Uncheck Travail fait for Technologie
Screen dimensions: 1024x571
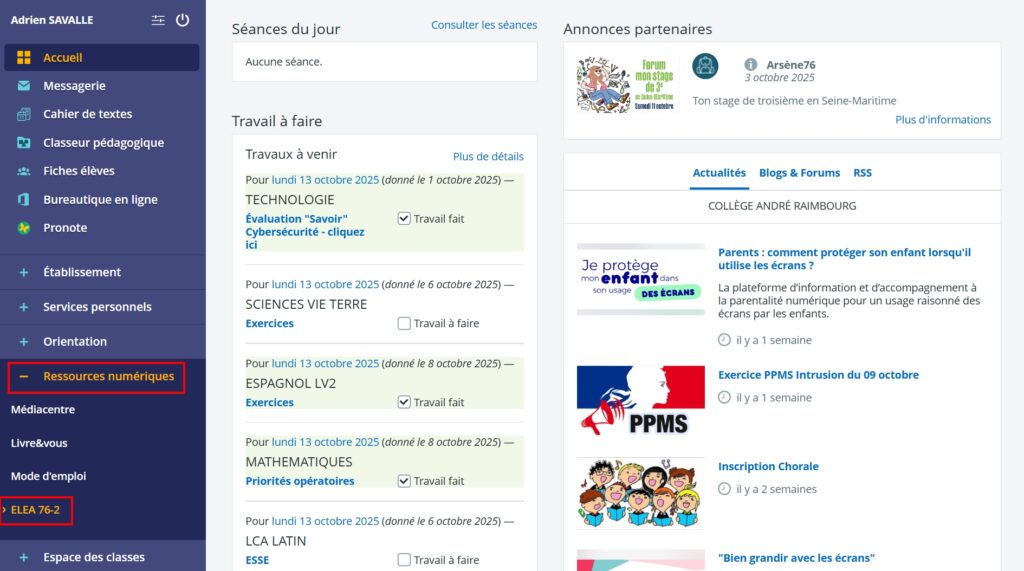pos(404,218)
